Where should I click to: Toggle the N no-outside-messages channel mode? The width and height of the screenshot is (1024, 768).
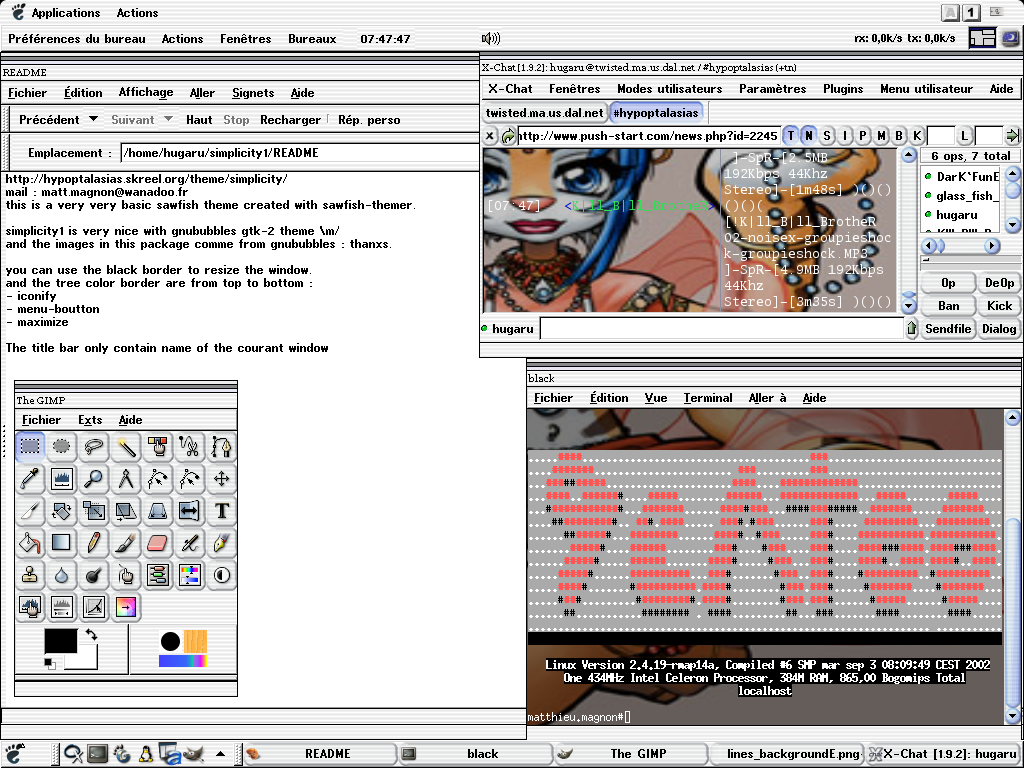point(808,136)
